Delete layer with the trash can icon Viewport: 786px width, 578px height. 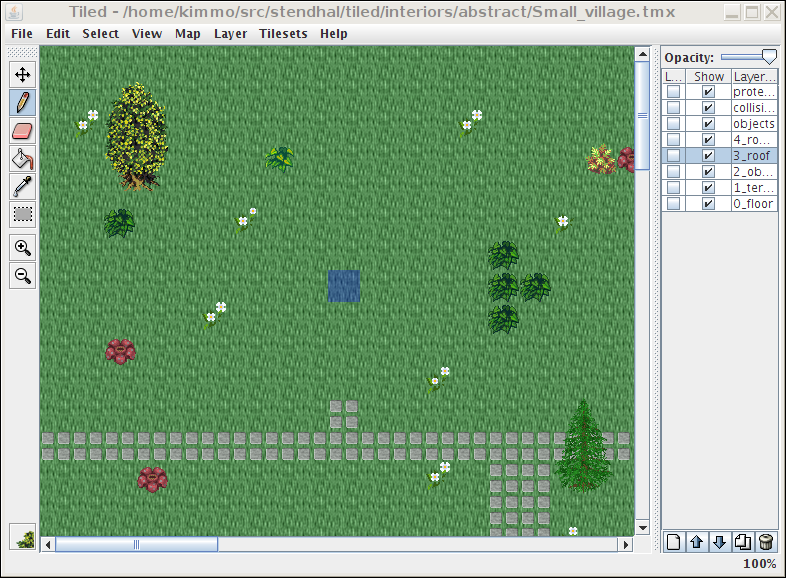coord(766,542)
